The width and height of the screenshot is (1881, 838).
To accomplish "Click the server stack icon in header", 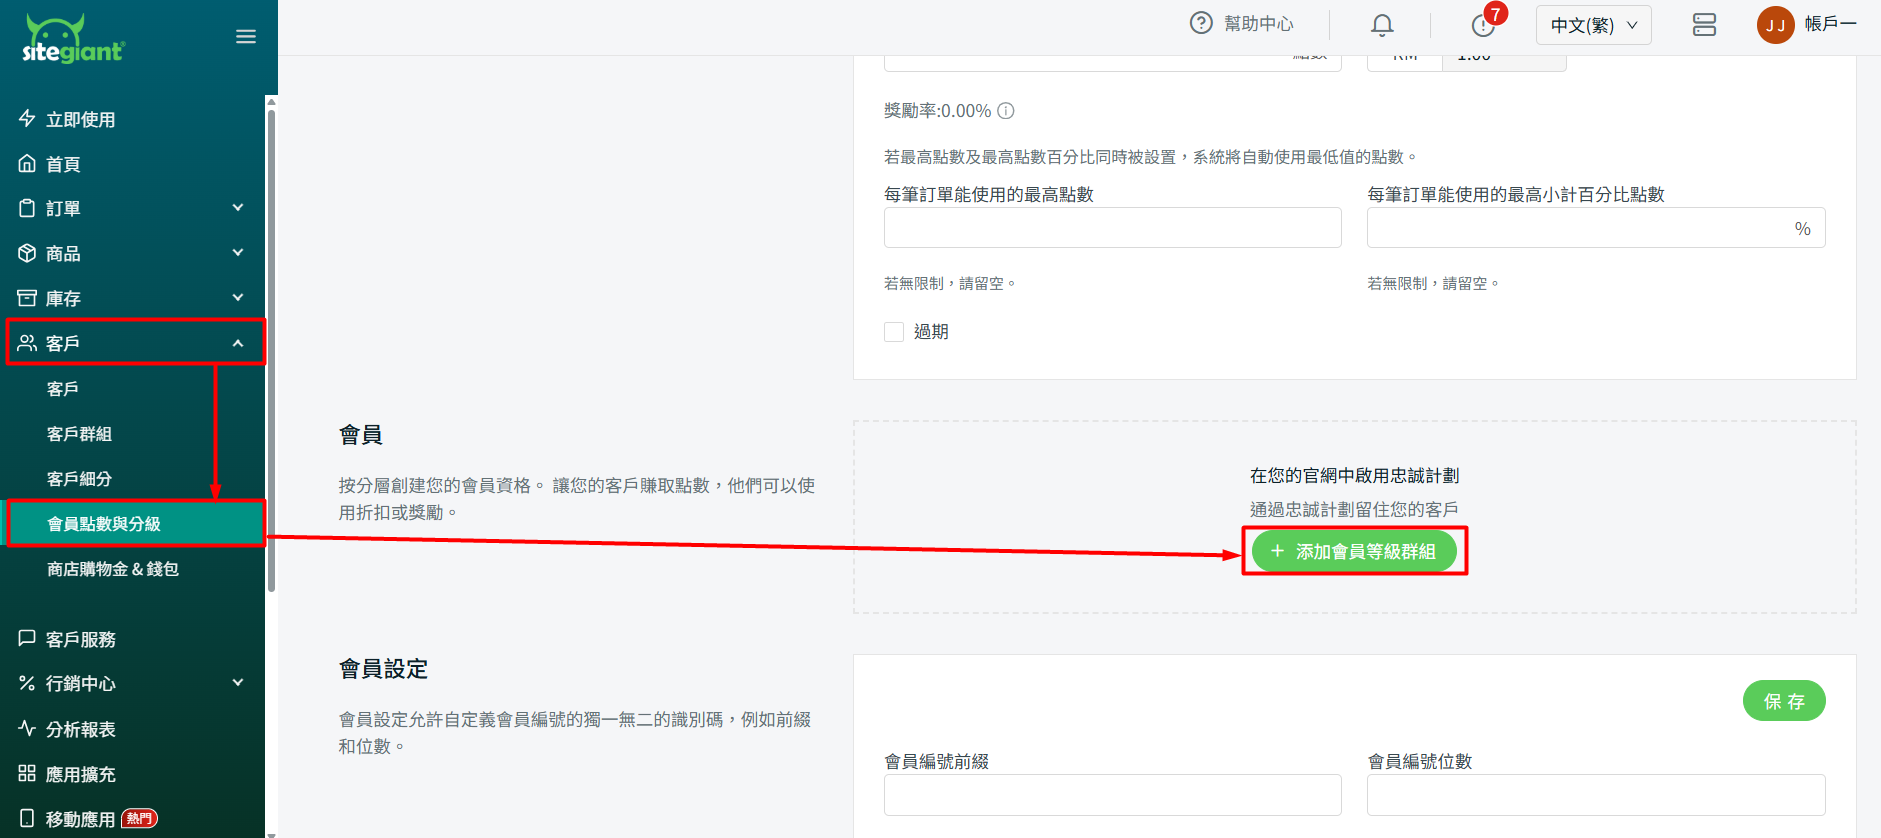I will tap(1704, 25).
